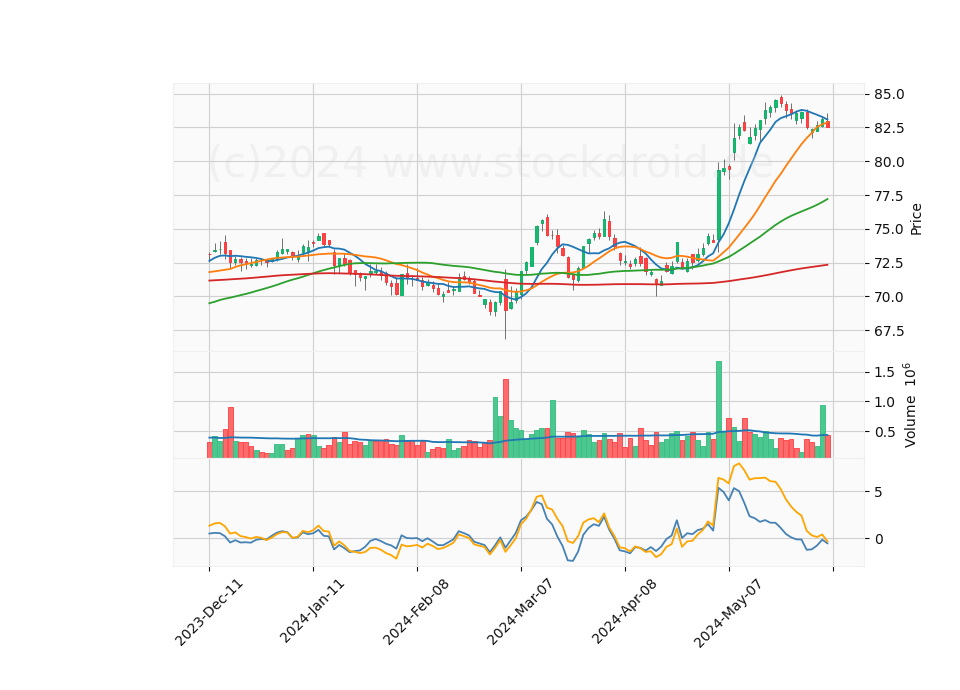Click the 5 indicator axis label

(x=879, y=492)
